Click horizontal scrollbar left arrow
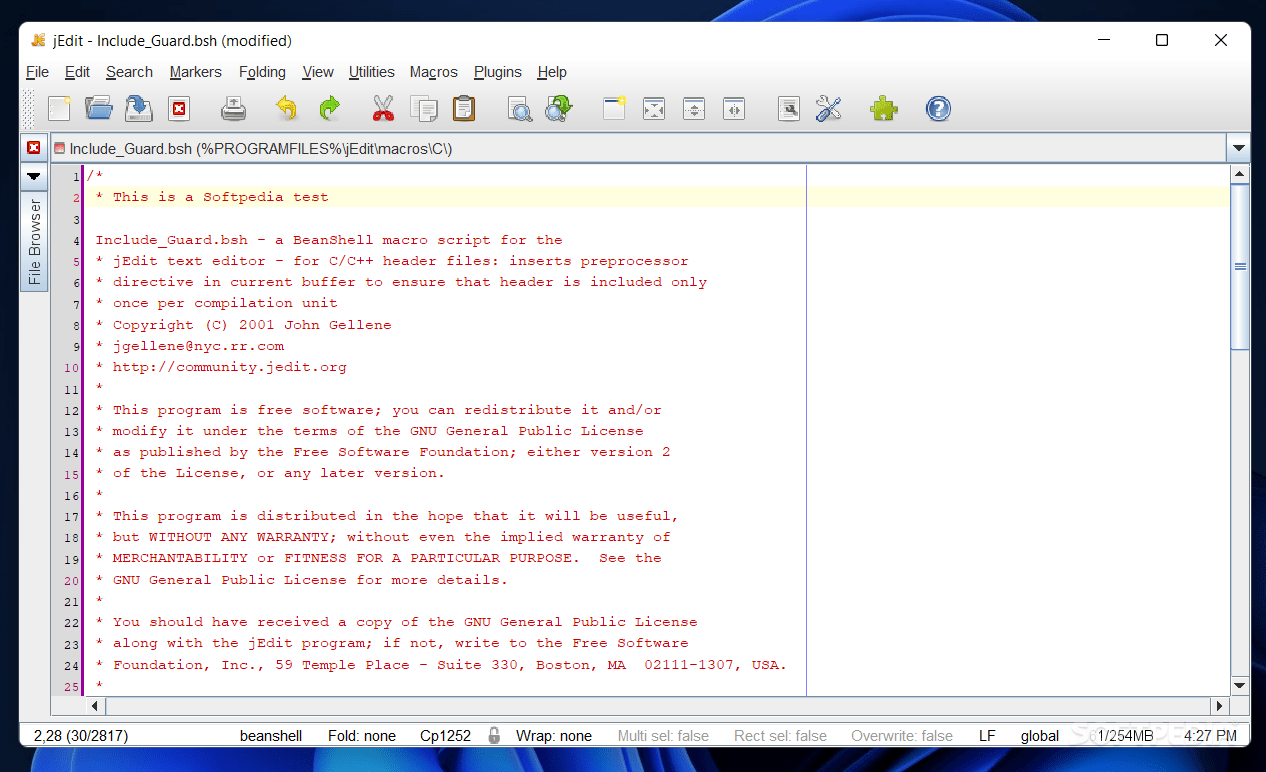Image resolution: width=1266 pixels, height=772 pixels. point(96,706)
